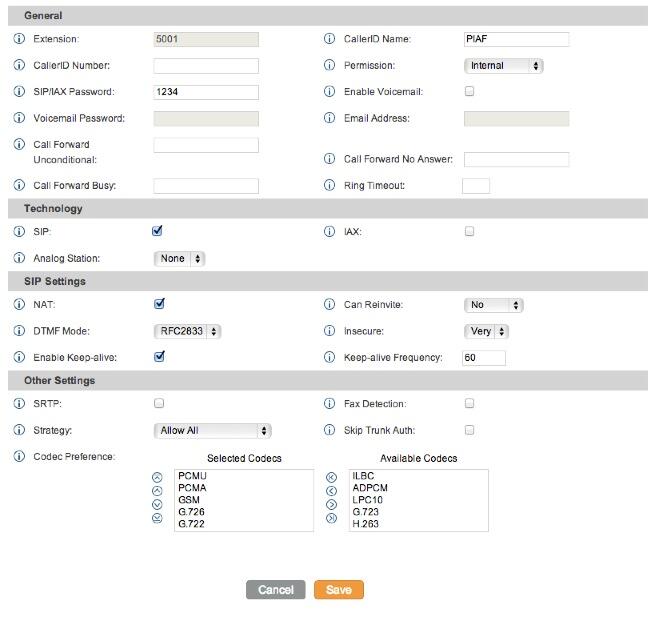Screen dimensions: 655x621
Task: Show help for DTMF Mode
Action: pyautogui.click(x=19, y=331)
